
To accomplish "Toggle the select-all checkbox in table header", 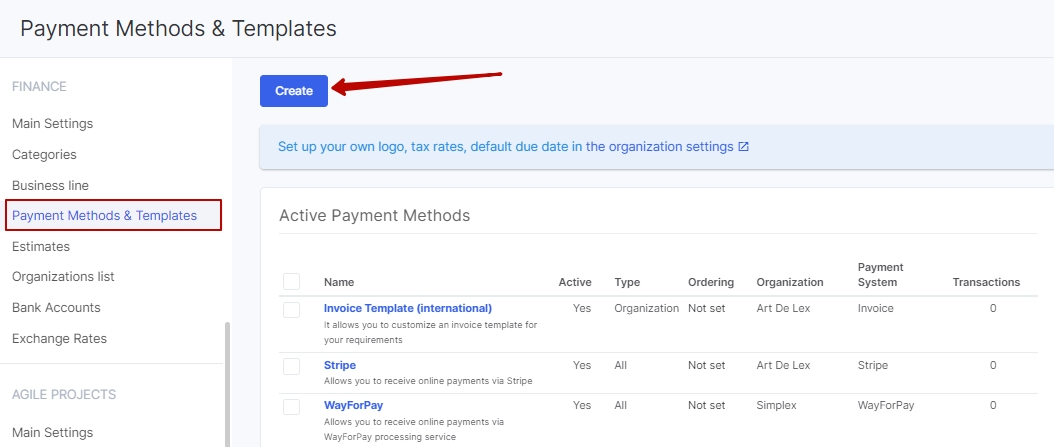I will click(291, 282).
